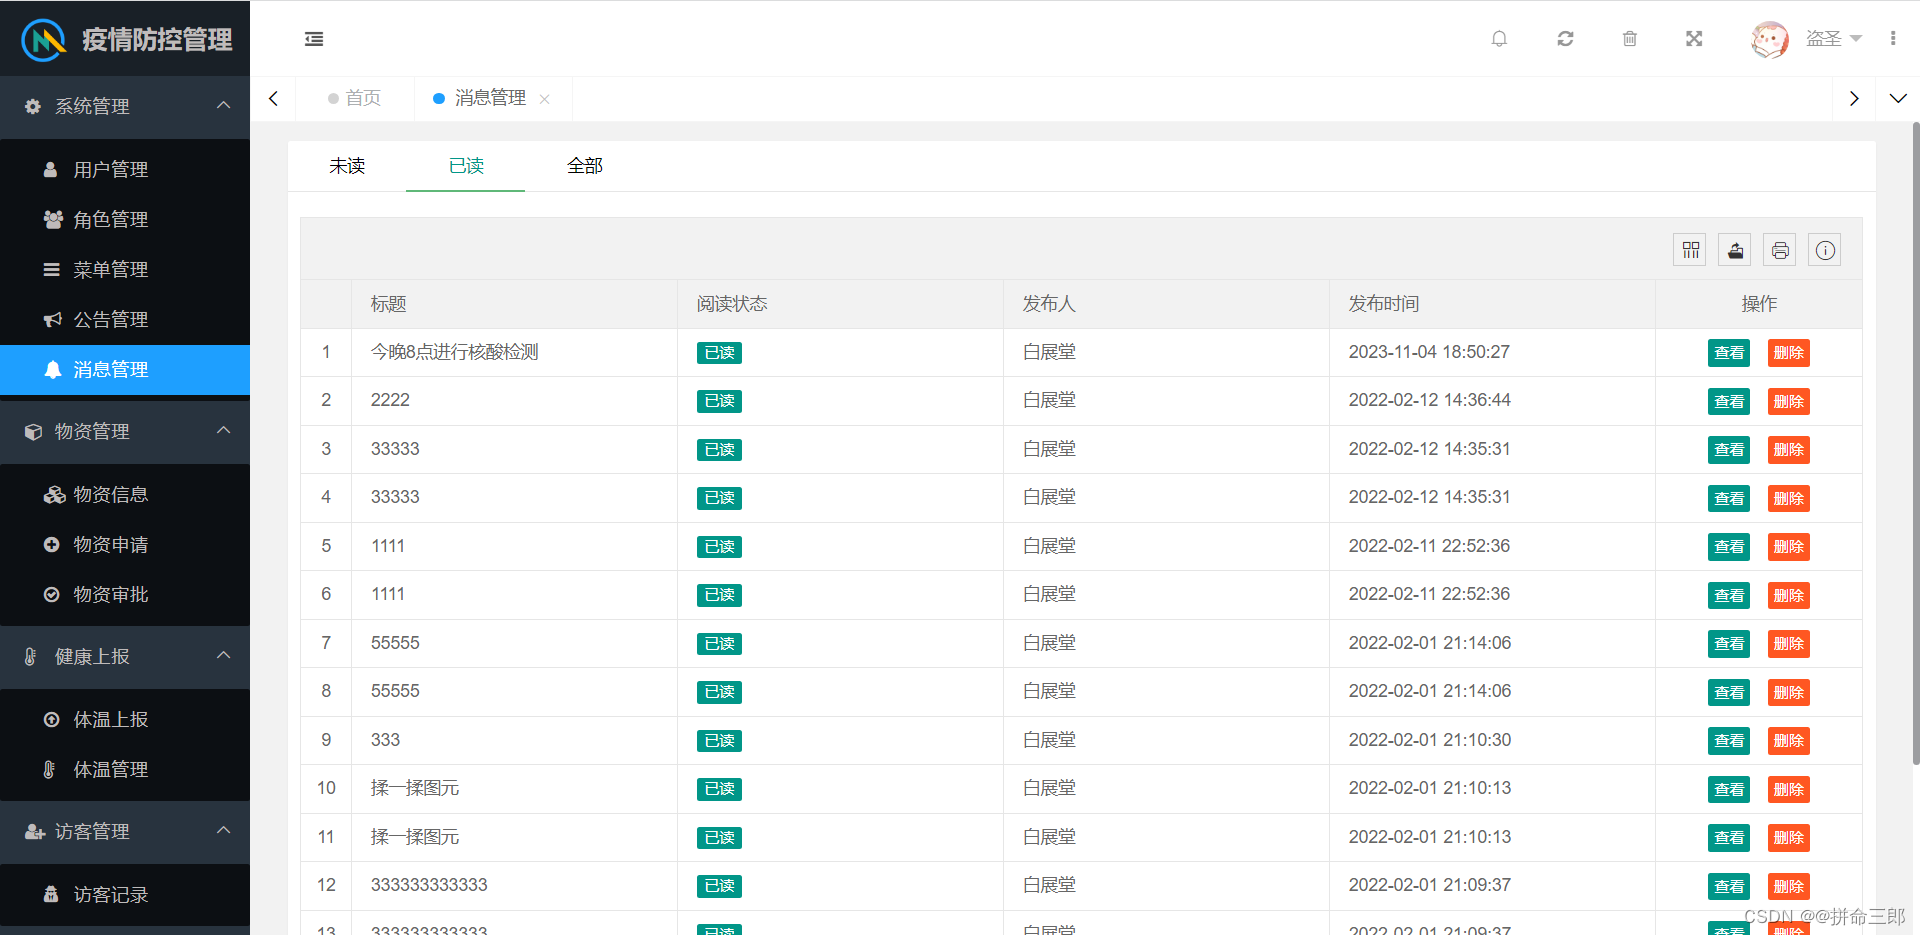Click the trash icon in header
Viewport: 1920px width, 935px height.
(1630, 39)
